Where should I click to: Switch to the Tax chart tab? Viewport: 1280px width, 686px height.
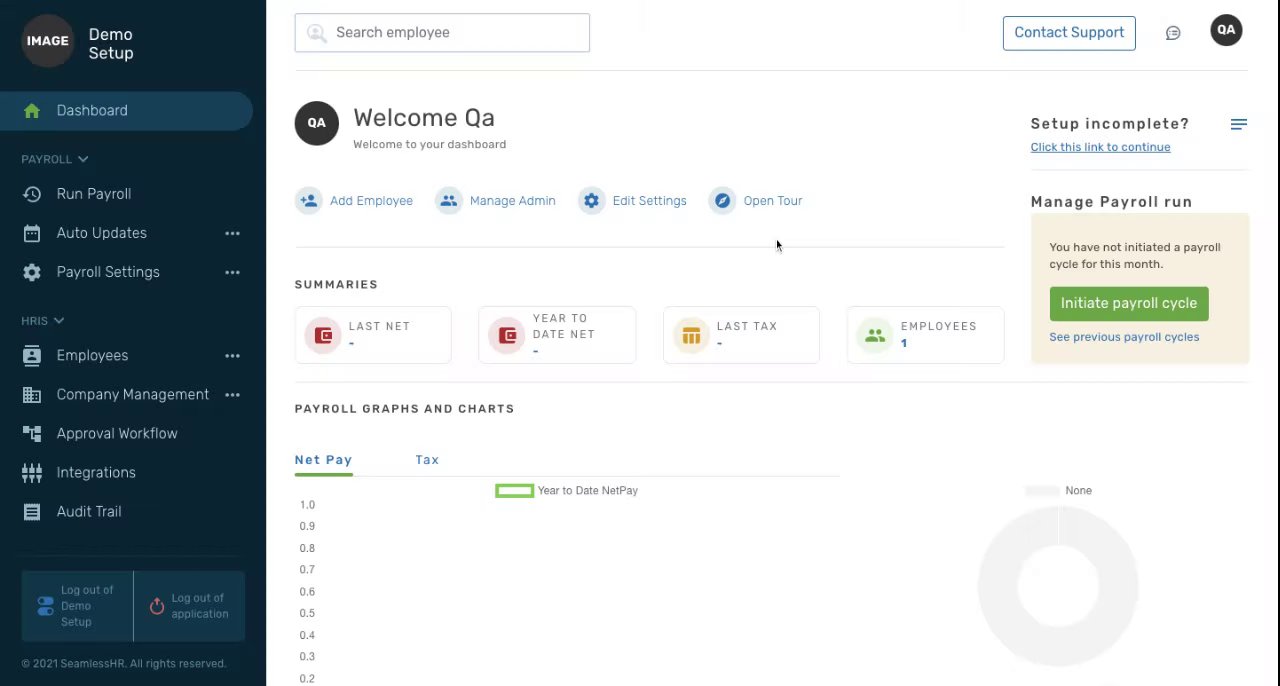pyautogui.click(x=427, y=460)
